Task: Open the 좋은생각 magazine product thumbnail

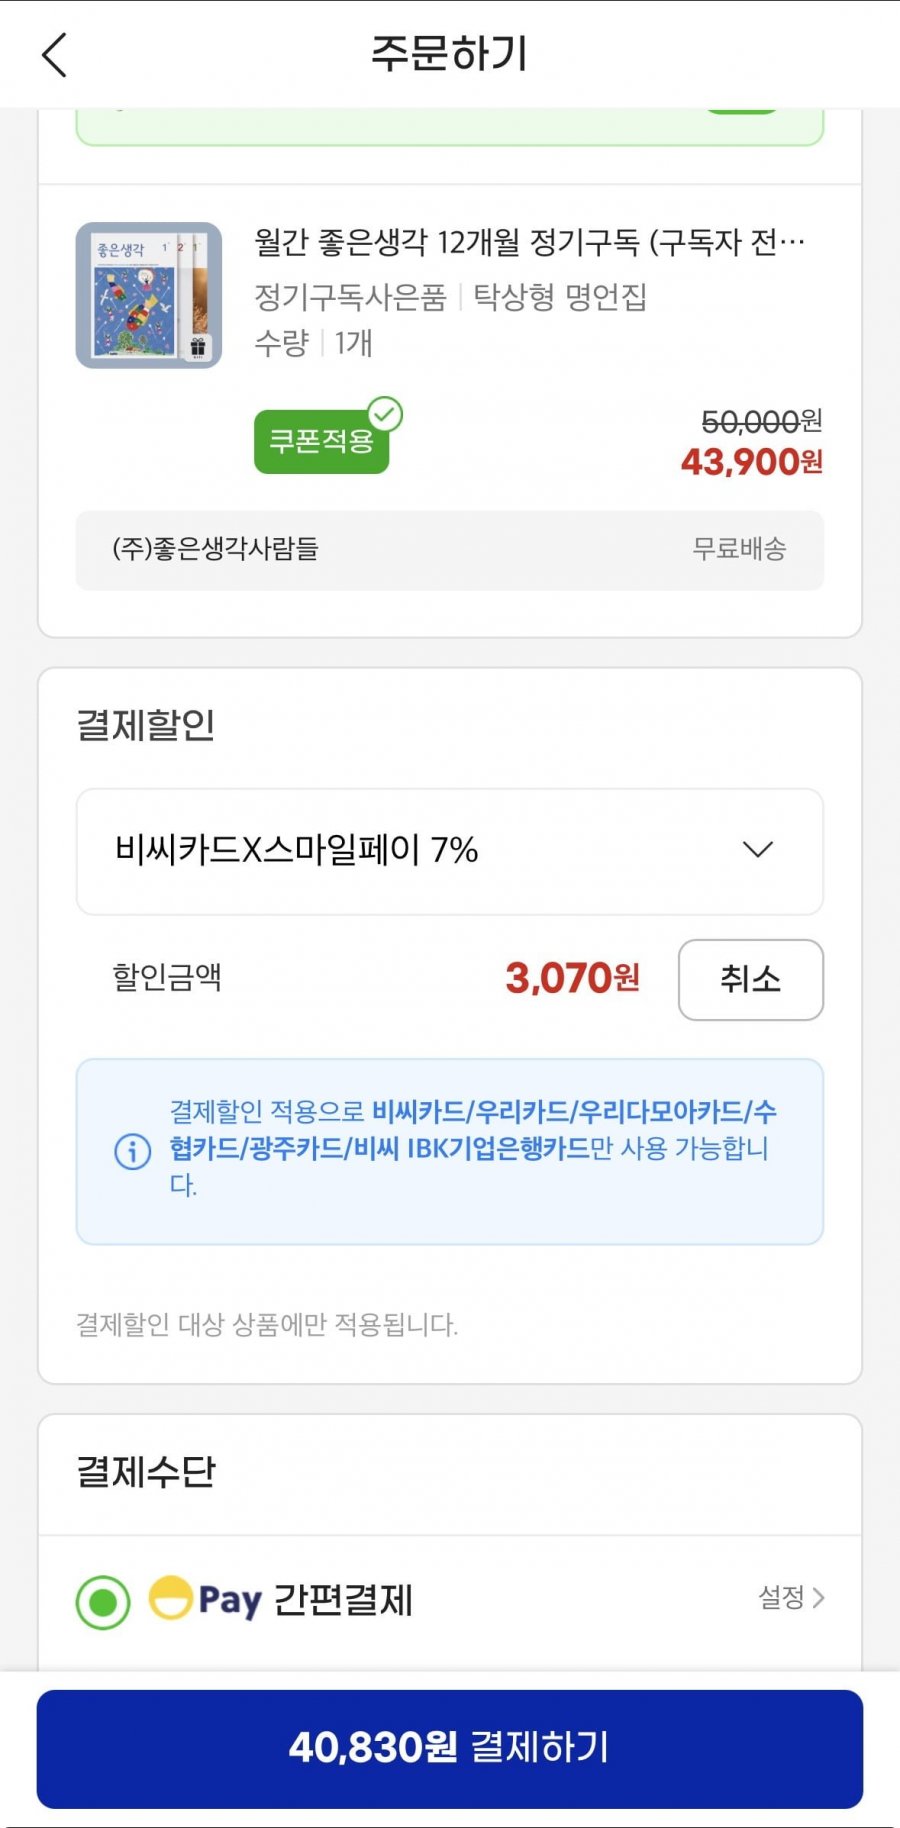Action: [149, 295]
